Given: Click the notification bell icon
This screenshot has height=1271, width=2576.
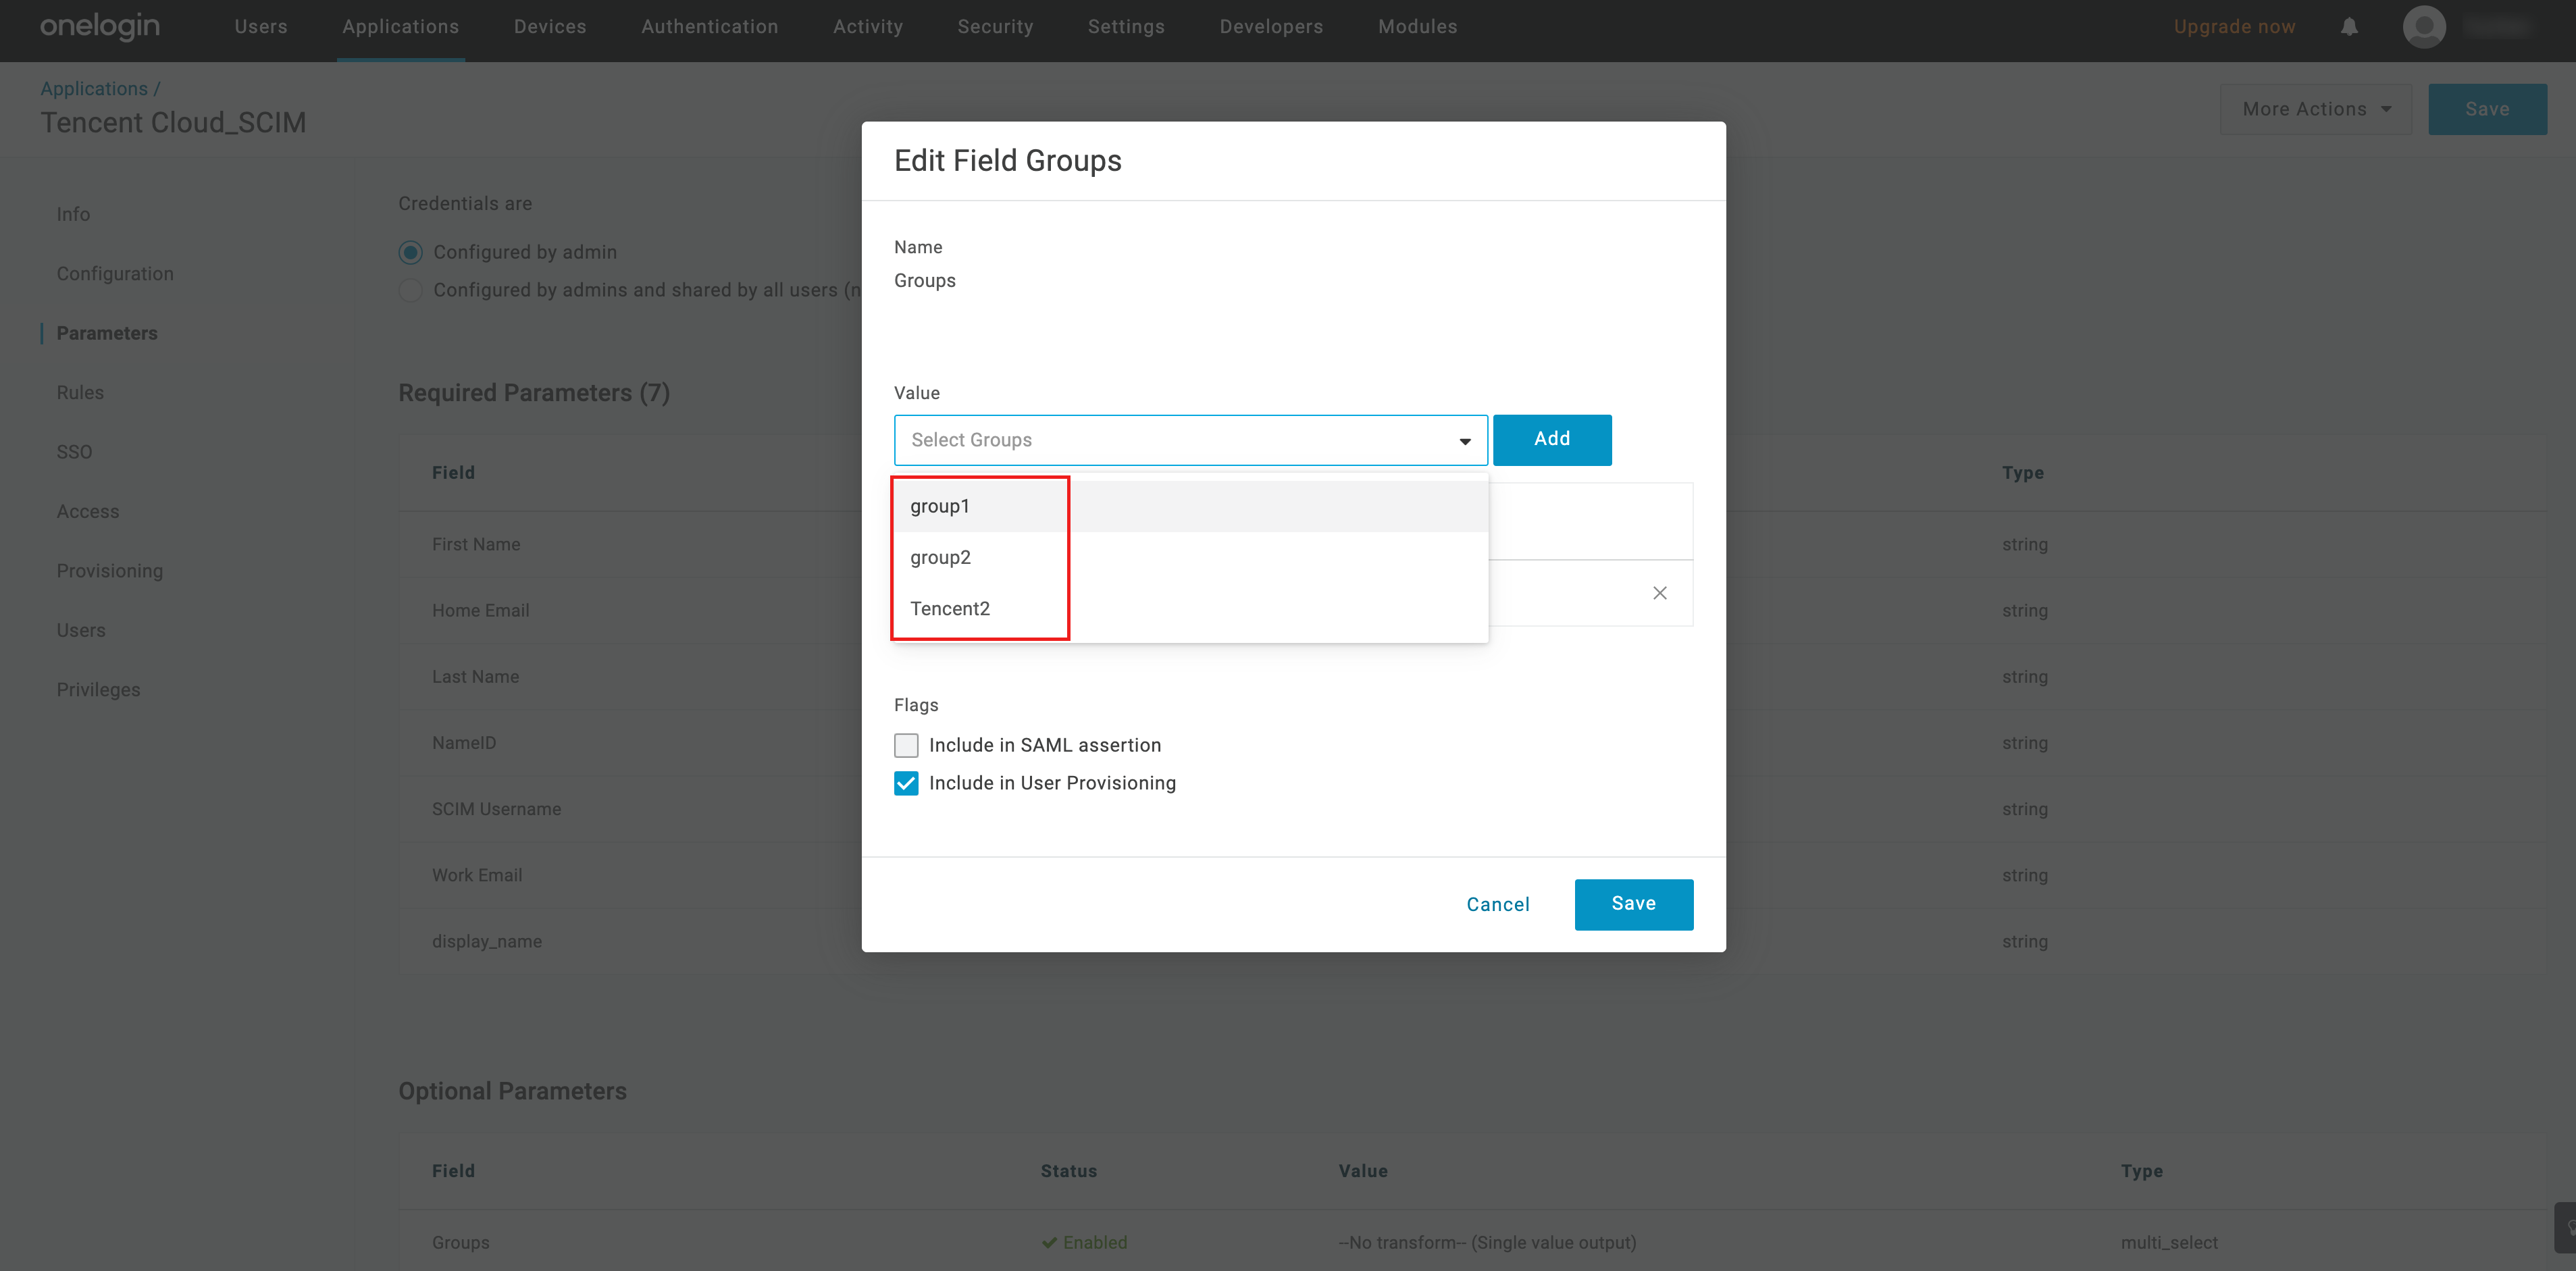Looking at the screenshot, I should (x=2349, y=27).
